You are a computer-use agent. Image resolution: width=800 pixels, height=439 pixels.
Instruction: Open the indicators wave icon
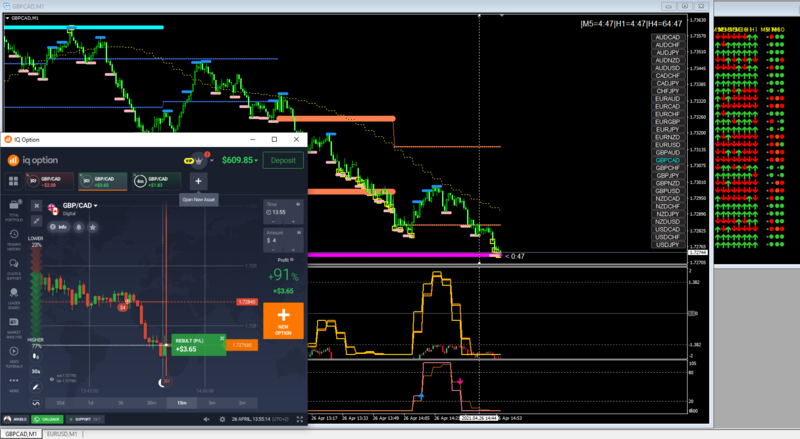click(x=36, y=403)
